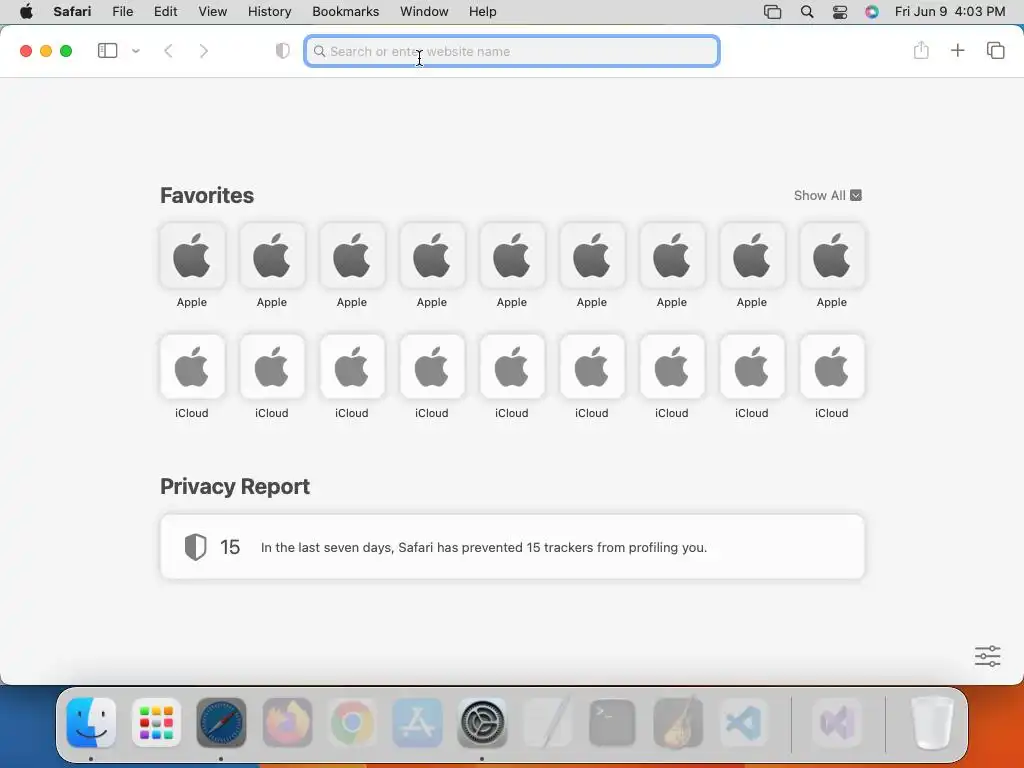Open Control Center in menu bar
Screen dimensions: 1024x768
click(840, 12)
